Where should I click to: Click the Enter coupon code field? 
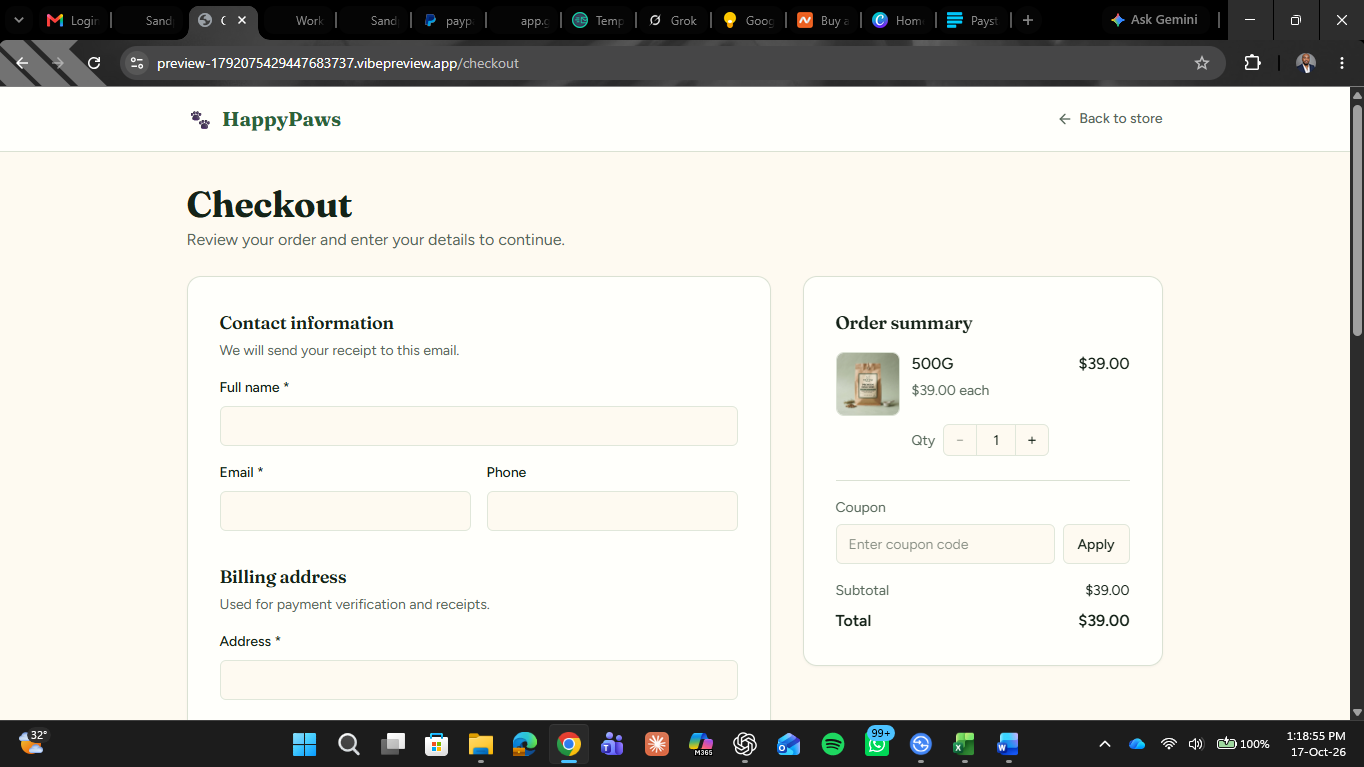pyautogui.click(x=945, y=544)
